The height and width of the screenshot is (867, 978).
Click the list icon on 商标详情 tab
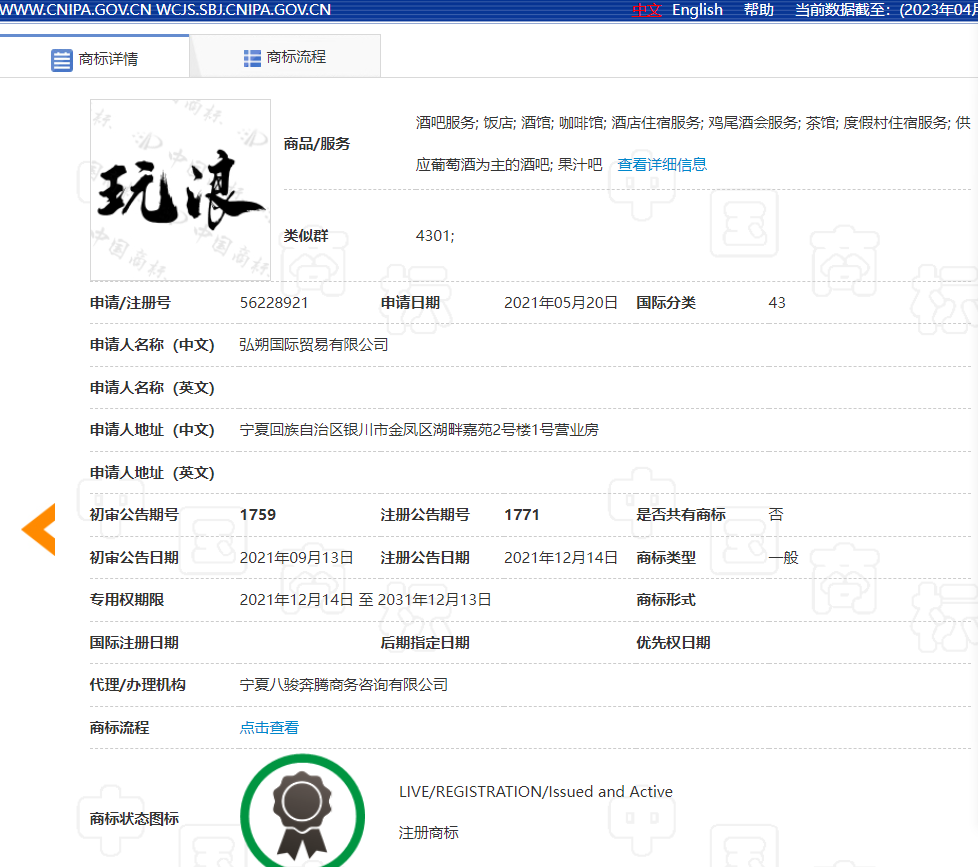click(62, 59)
